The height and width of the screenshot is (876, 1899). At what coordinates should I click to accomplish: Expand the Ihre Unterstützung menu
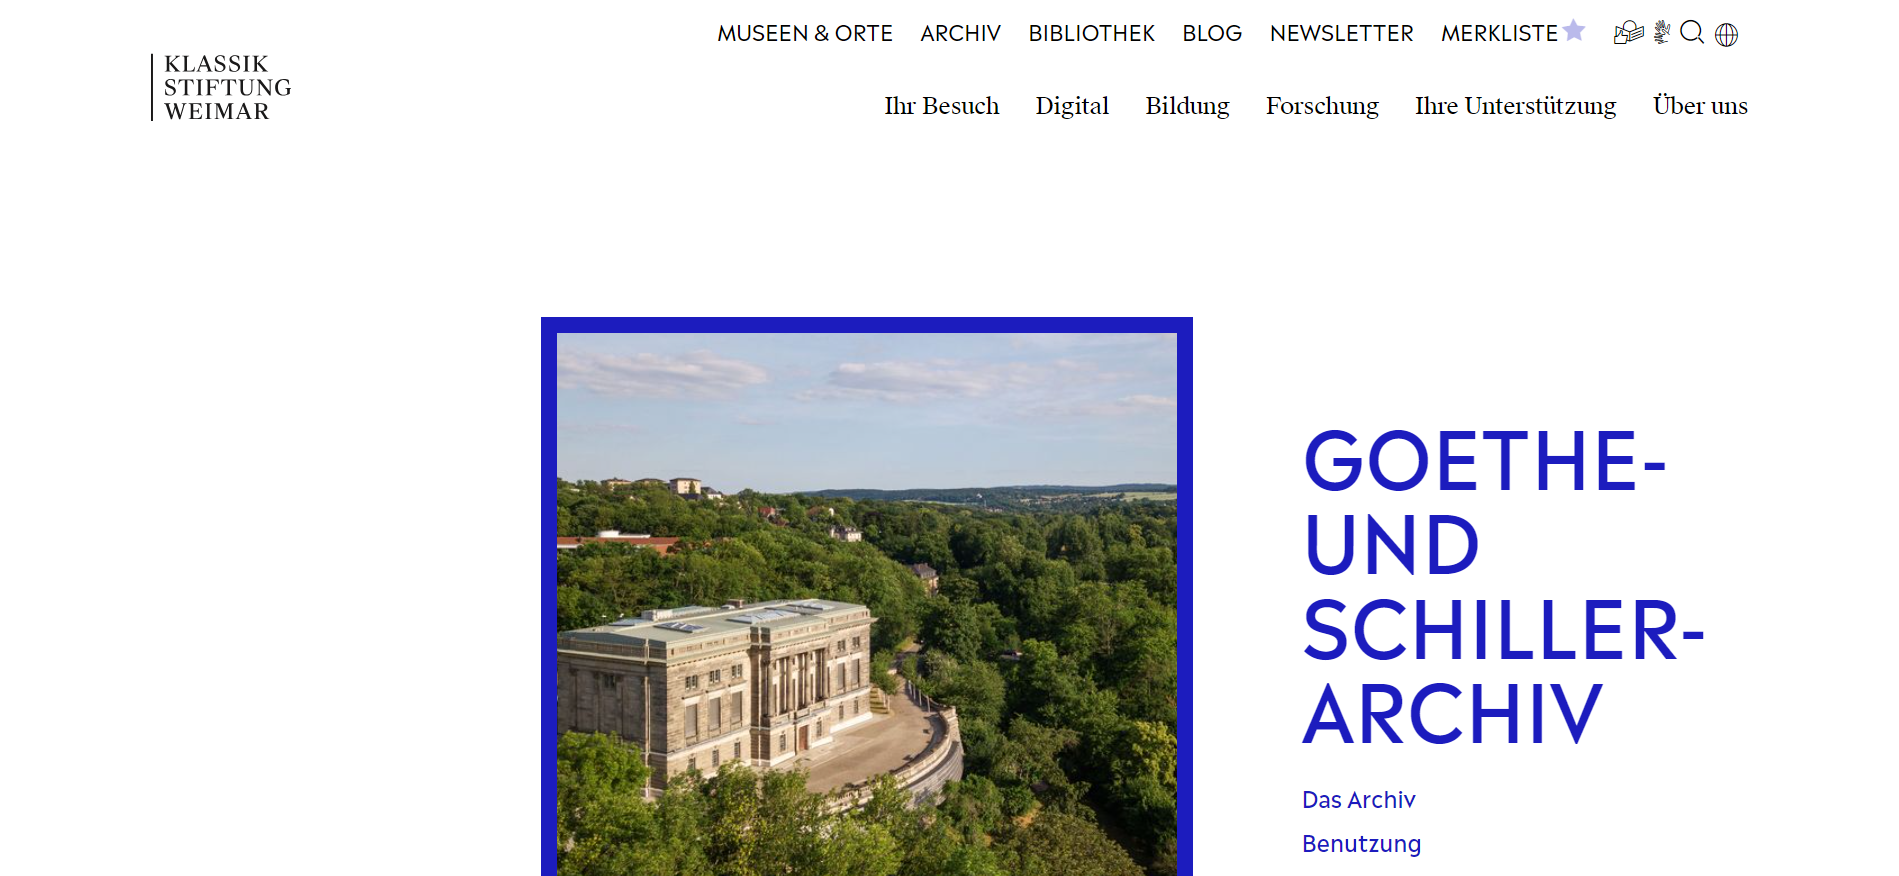pos(1515,106)
